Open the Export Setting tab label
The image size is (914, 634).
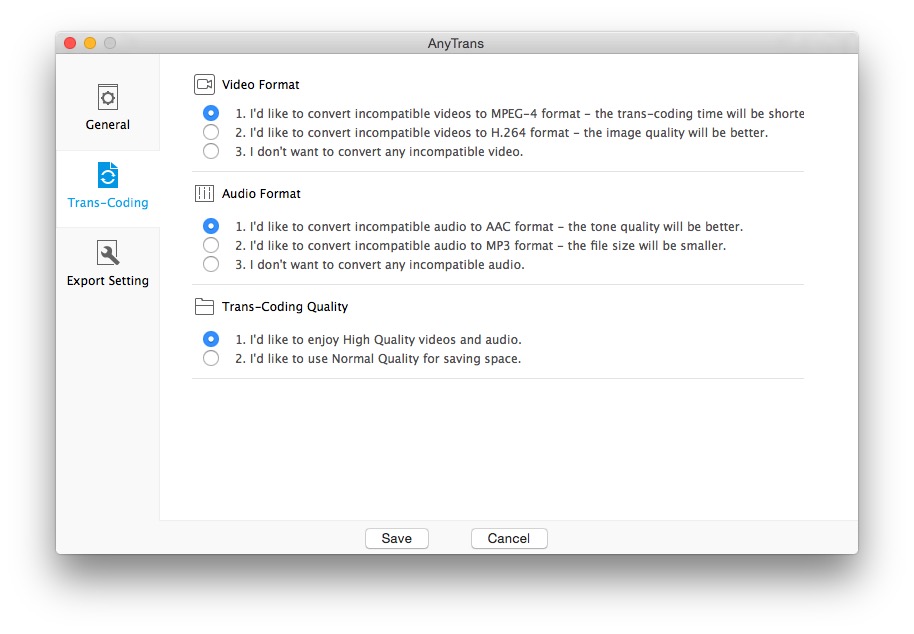point(107,281)
